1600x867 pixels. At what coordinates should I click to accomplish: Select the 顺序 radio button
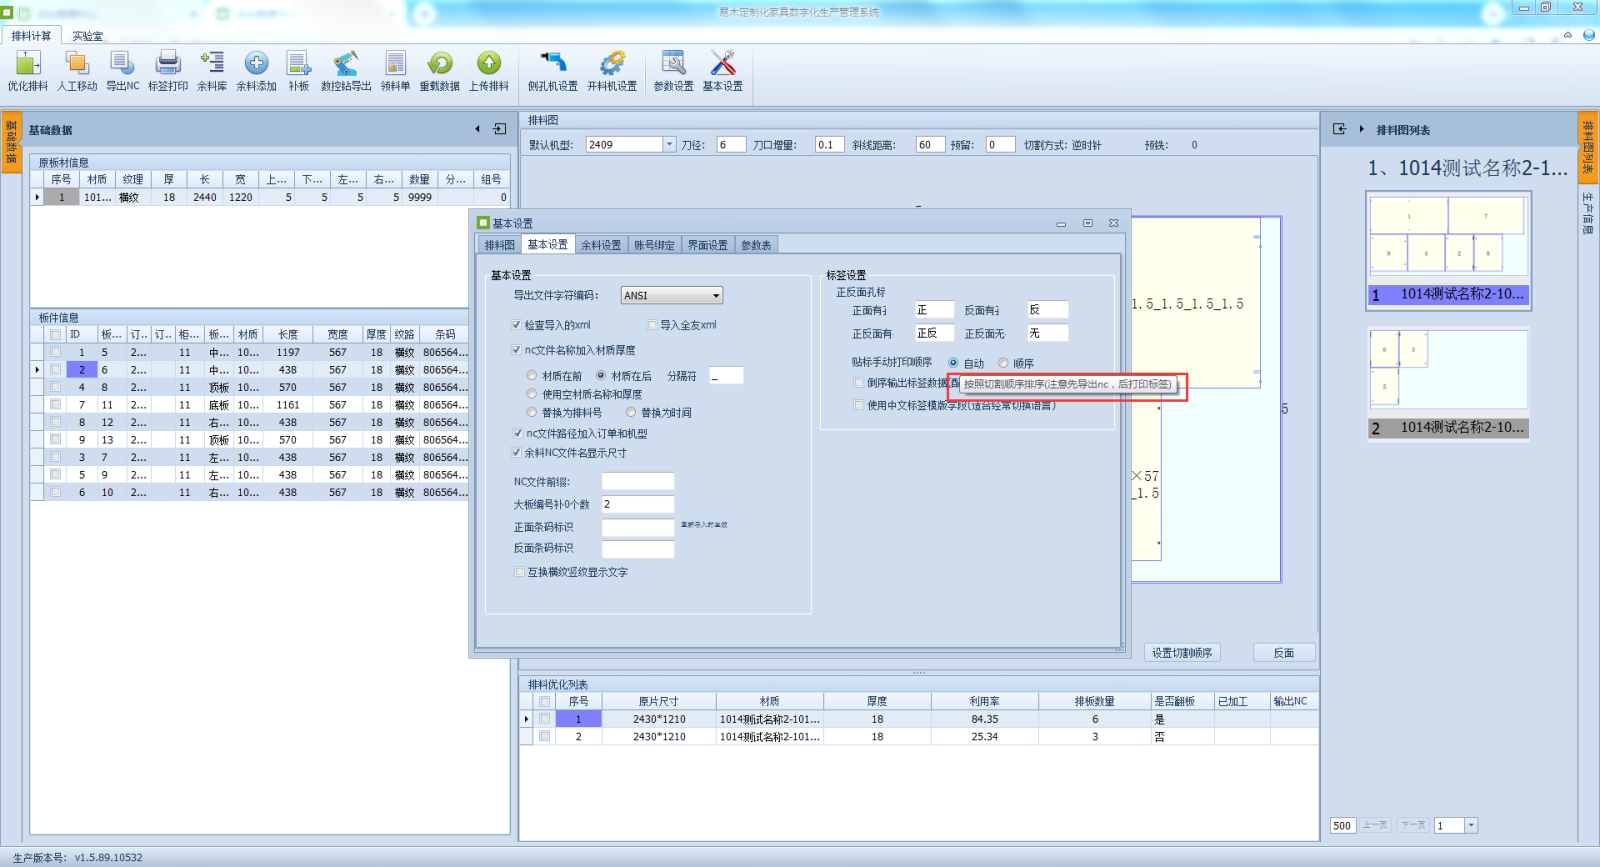click(1003, 363)
